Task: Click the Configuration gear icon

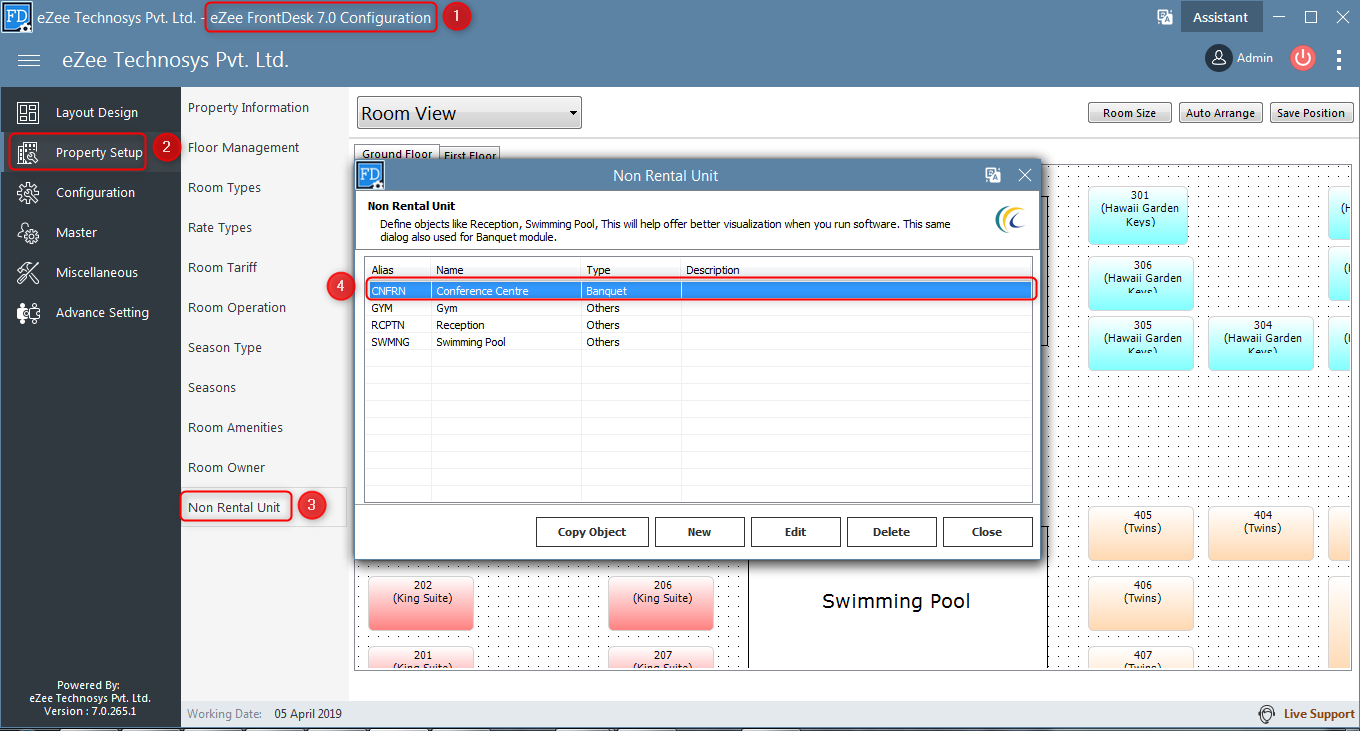Action: tap(28, 193)
